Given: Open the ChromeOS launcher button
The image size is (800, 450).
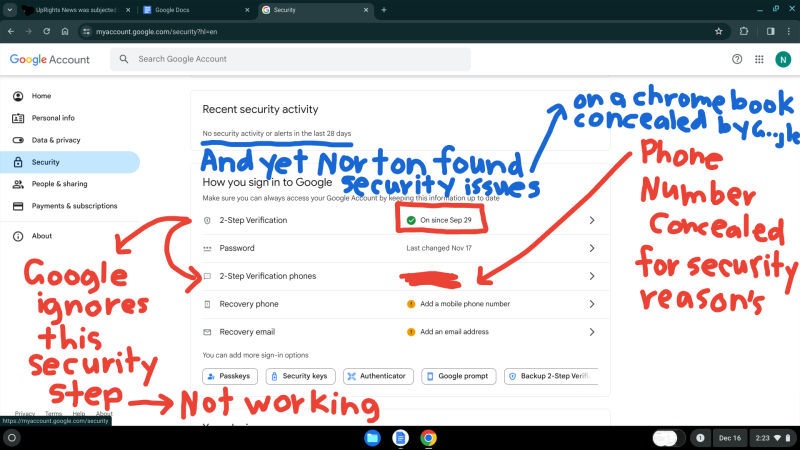Looking at the screenshot, I should pos(12,438).
